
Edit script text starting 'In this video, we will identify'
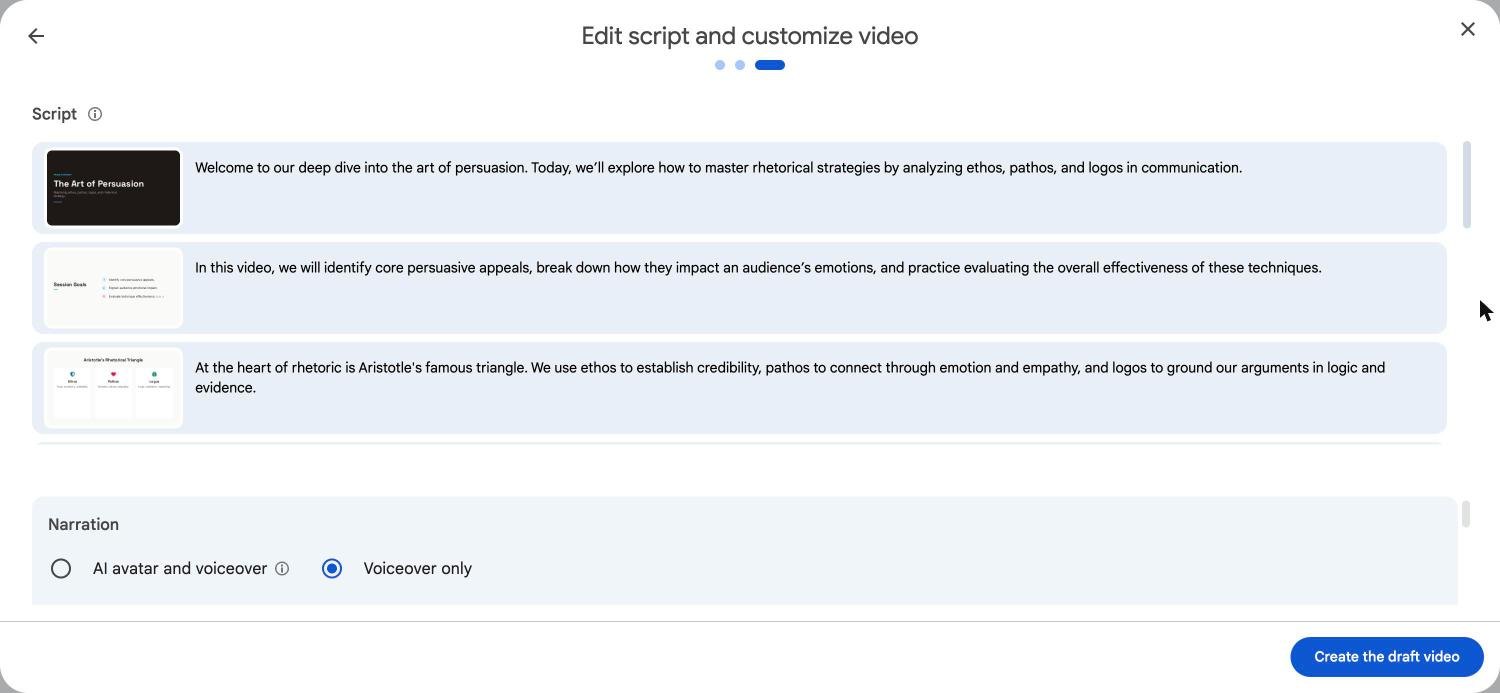pyautogui.click(x=758, y=268)
